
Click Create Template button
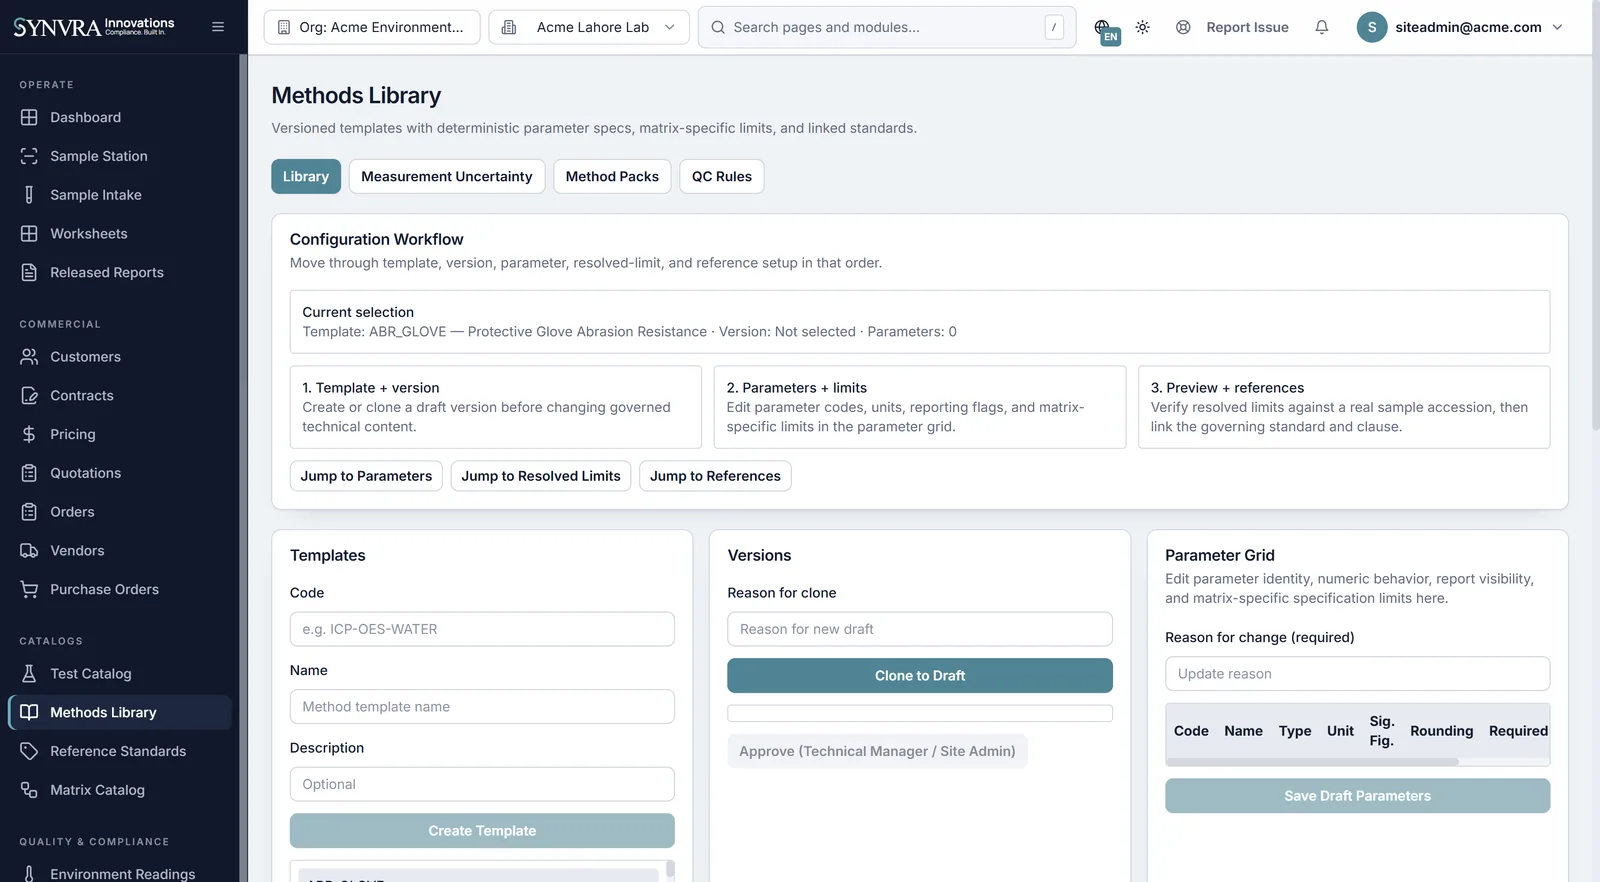[482, 831]
